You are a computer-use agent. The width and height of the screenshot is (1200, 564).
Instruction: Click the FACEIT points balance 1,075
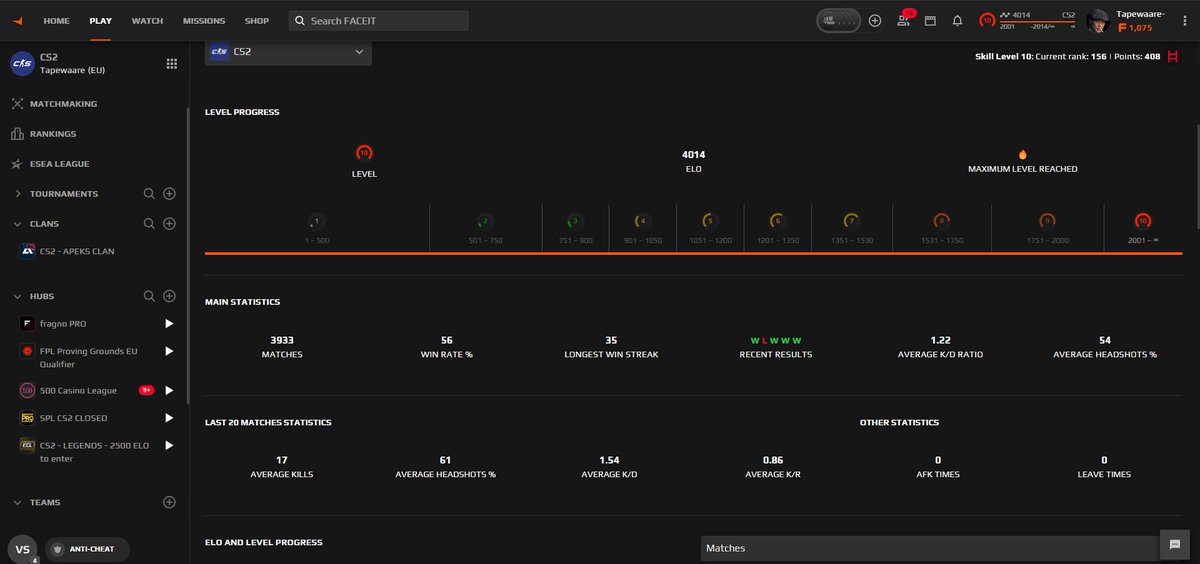point(1136,28)
